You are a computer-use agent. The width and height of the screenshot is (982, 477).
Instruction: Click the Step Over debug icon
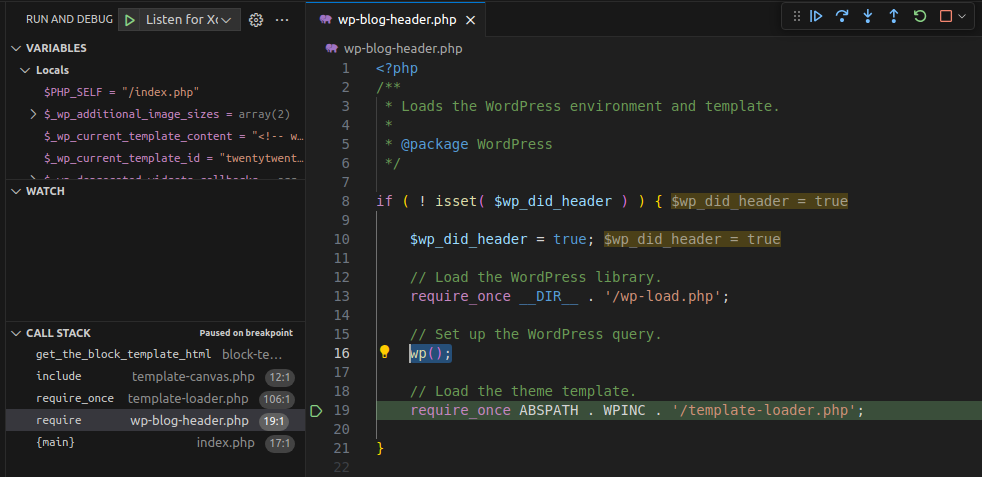(842, 17)
